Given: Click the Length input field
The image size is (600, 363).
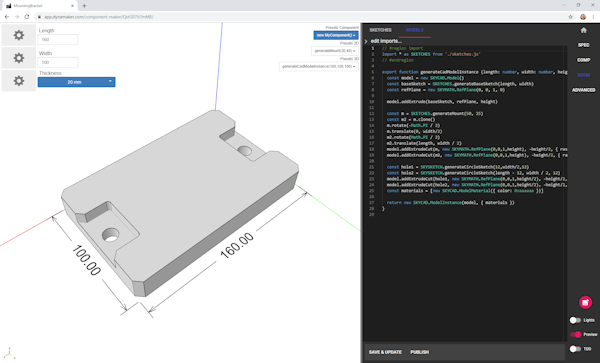Looking at the screenshot, I should (58, 39).
